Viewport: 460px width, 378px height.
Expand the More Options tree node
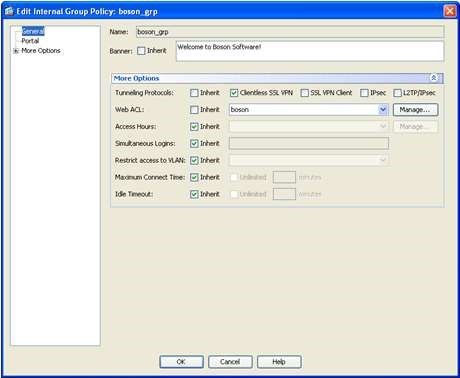[15, 51]
